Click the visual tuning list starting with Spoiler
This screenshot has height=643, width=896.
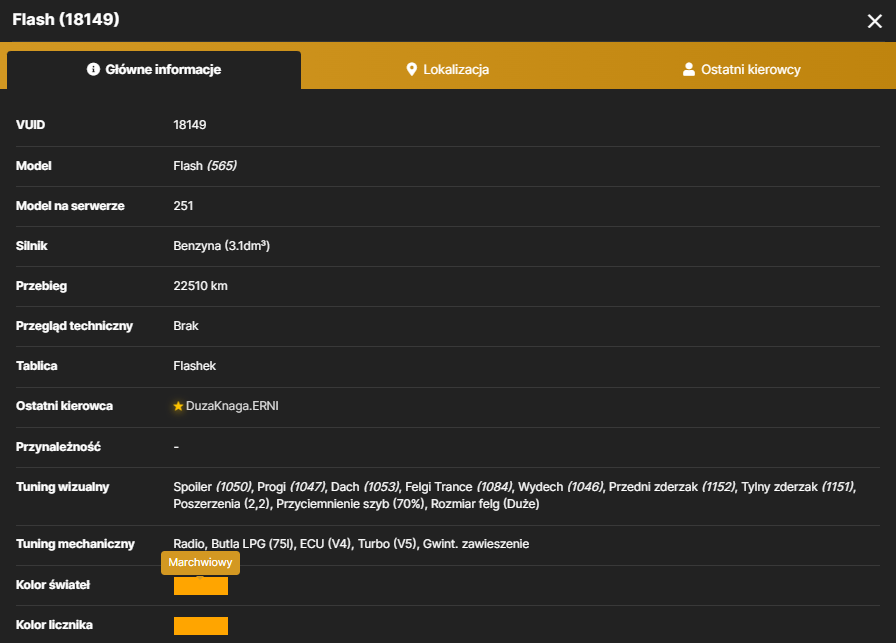(515, 495)
